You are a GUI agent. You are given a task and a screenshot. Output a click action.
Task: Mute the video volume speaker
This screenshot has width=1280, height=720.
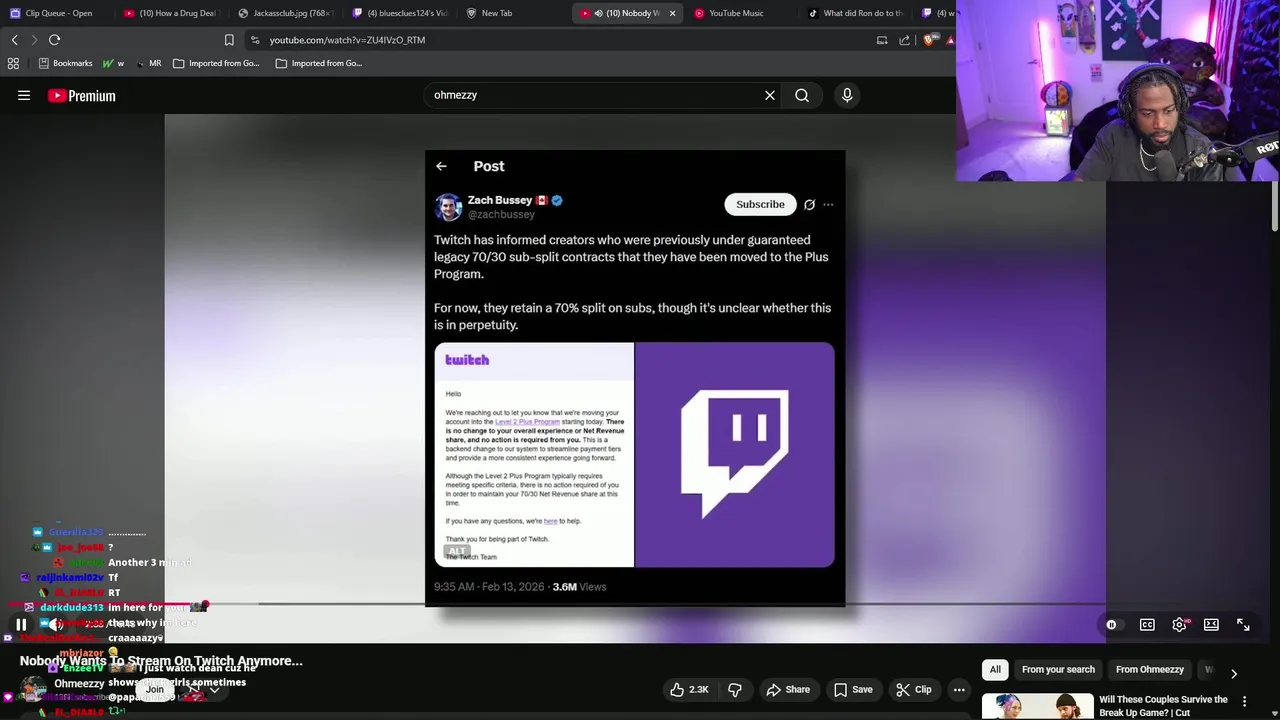[x=56, y=625]
